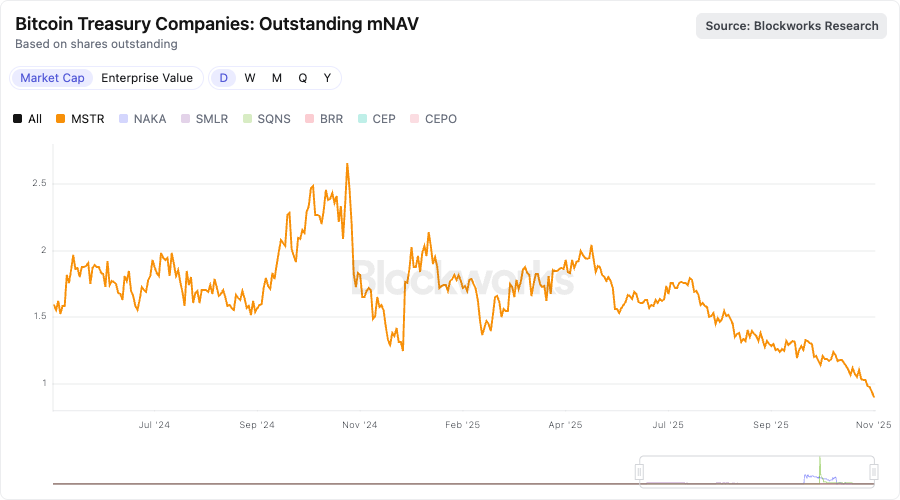Switch to Enterprise Value view
This screenshot has width=900, height=500.
tap(147, 78)
